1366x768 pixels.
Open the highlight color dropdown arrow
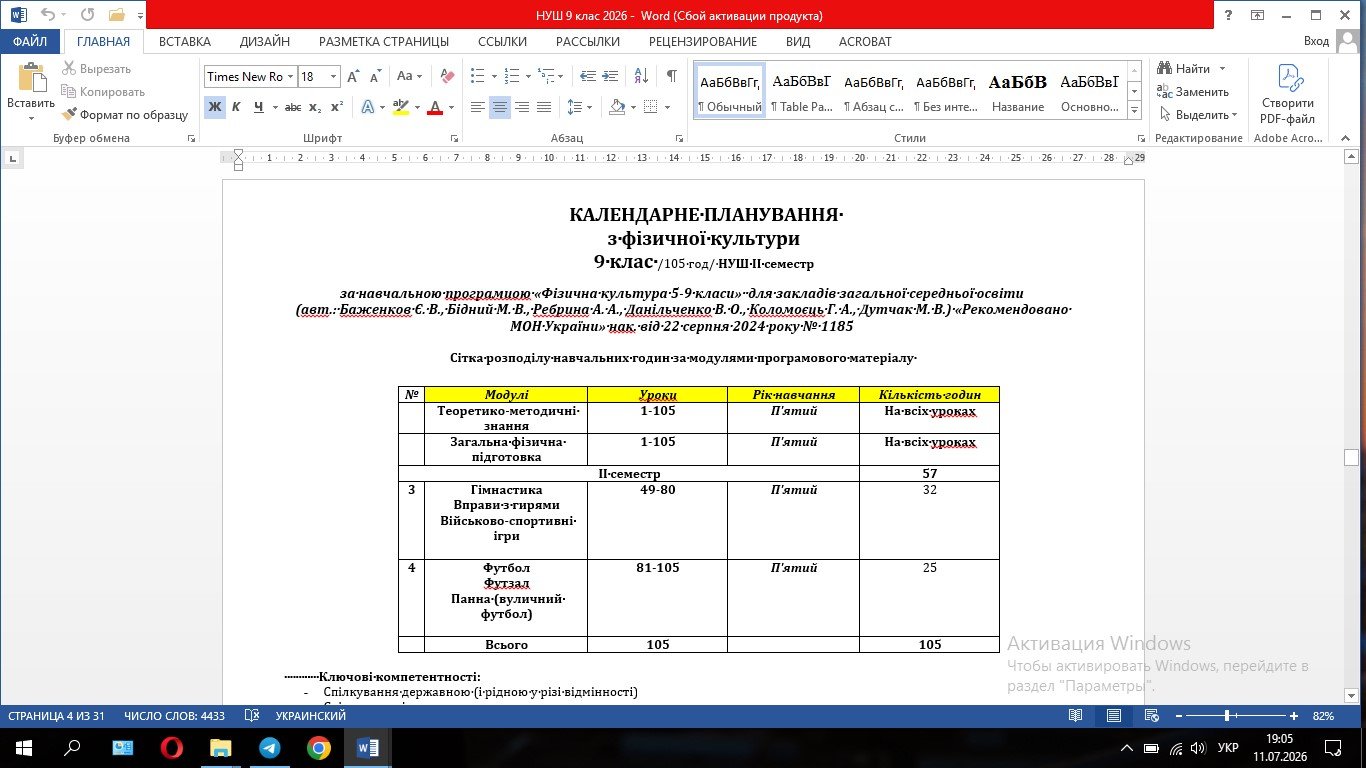click(417, 107)
